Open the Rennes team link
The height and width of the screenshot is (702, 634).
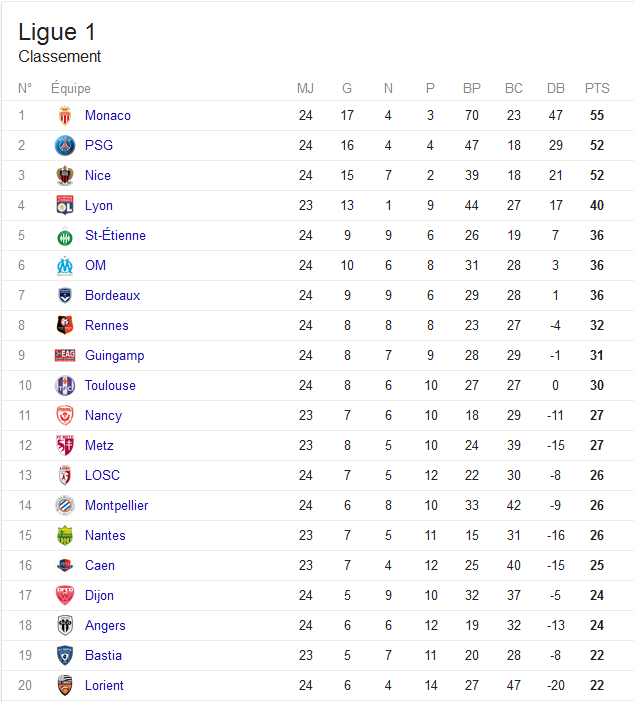(107, 325)
